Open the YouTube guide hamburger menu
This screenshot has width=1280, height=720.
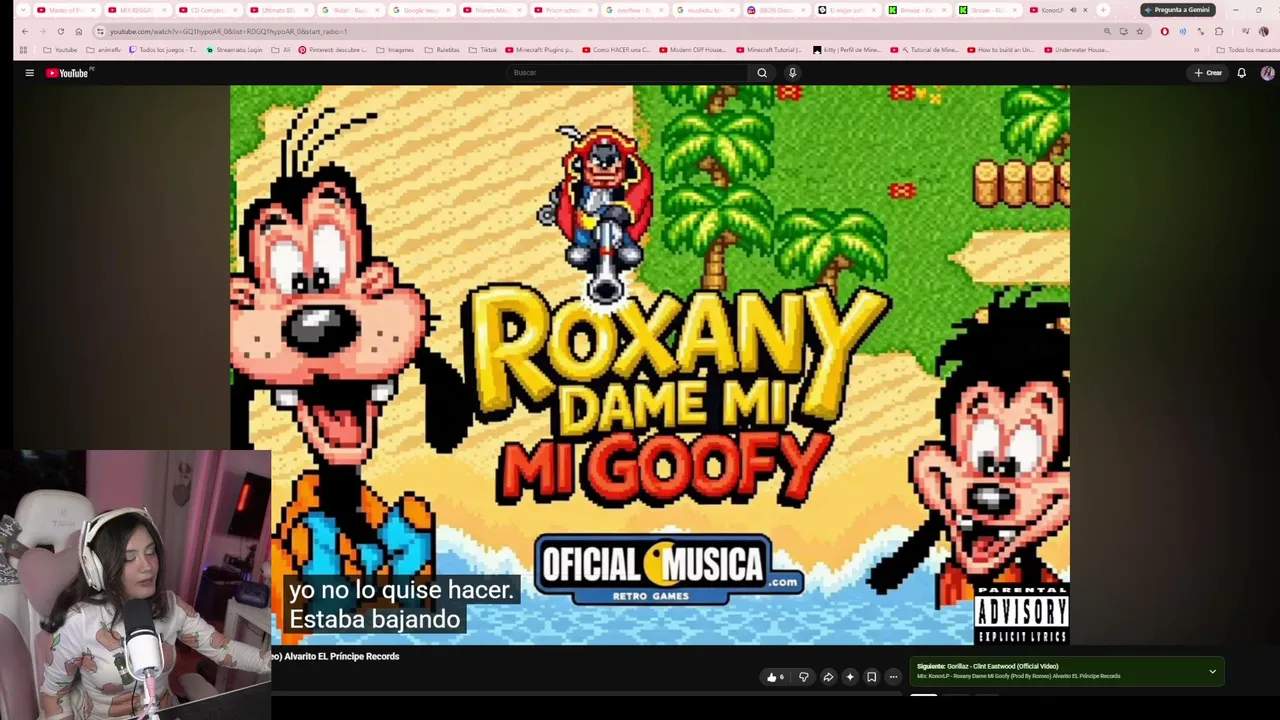tap(29, 73)
